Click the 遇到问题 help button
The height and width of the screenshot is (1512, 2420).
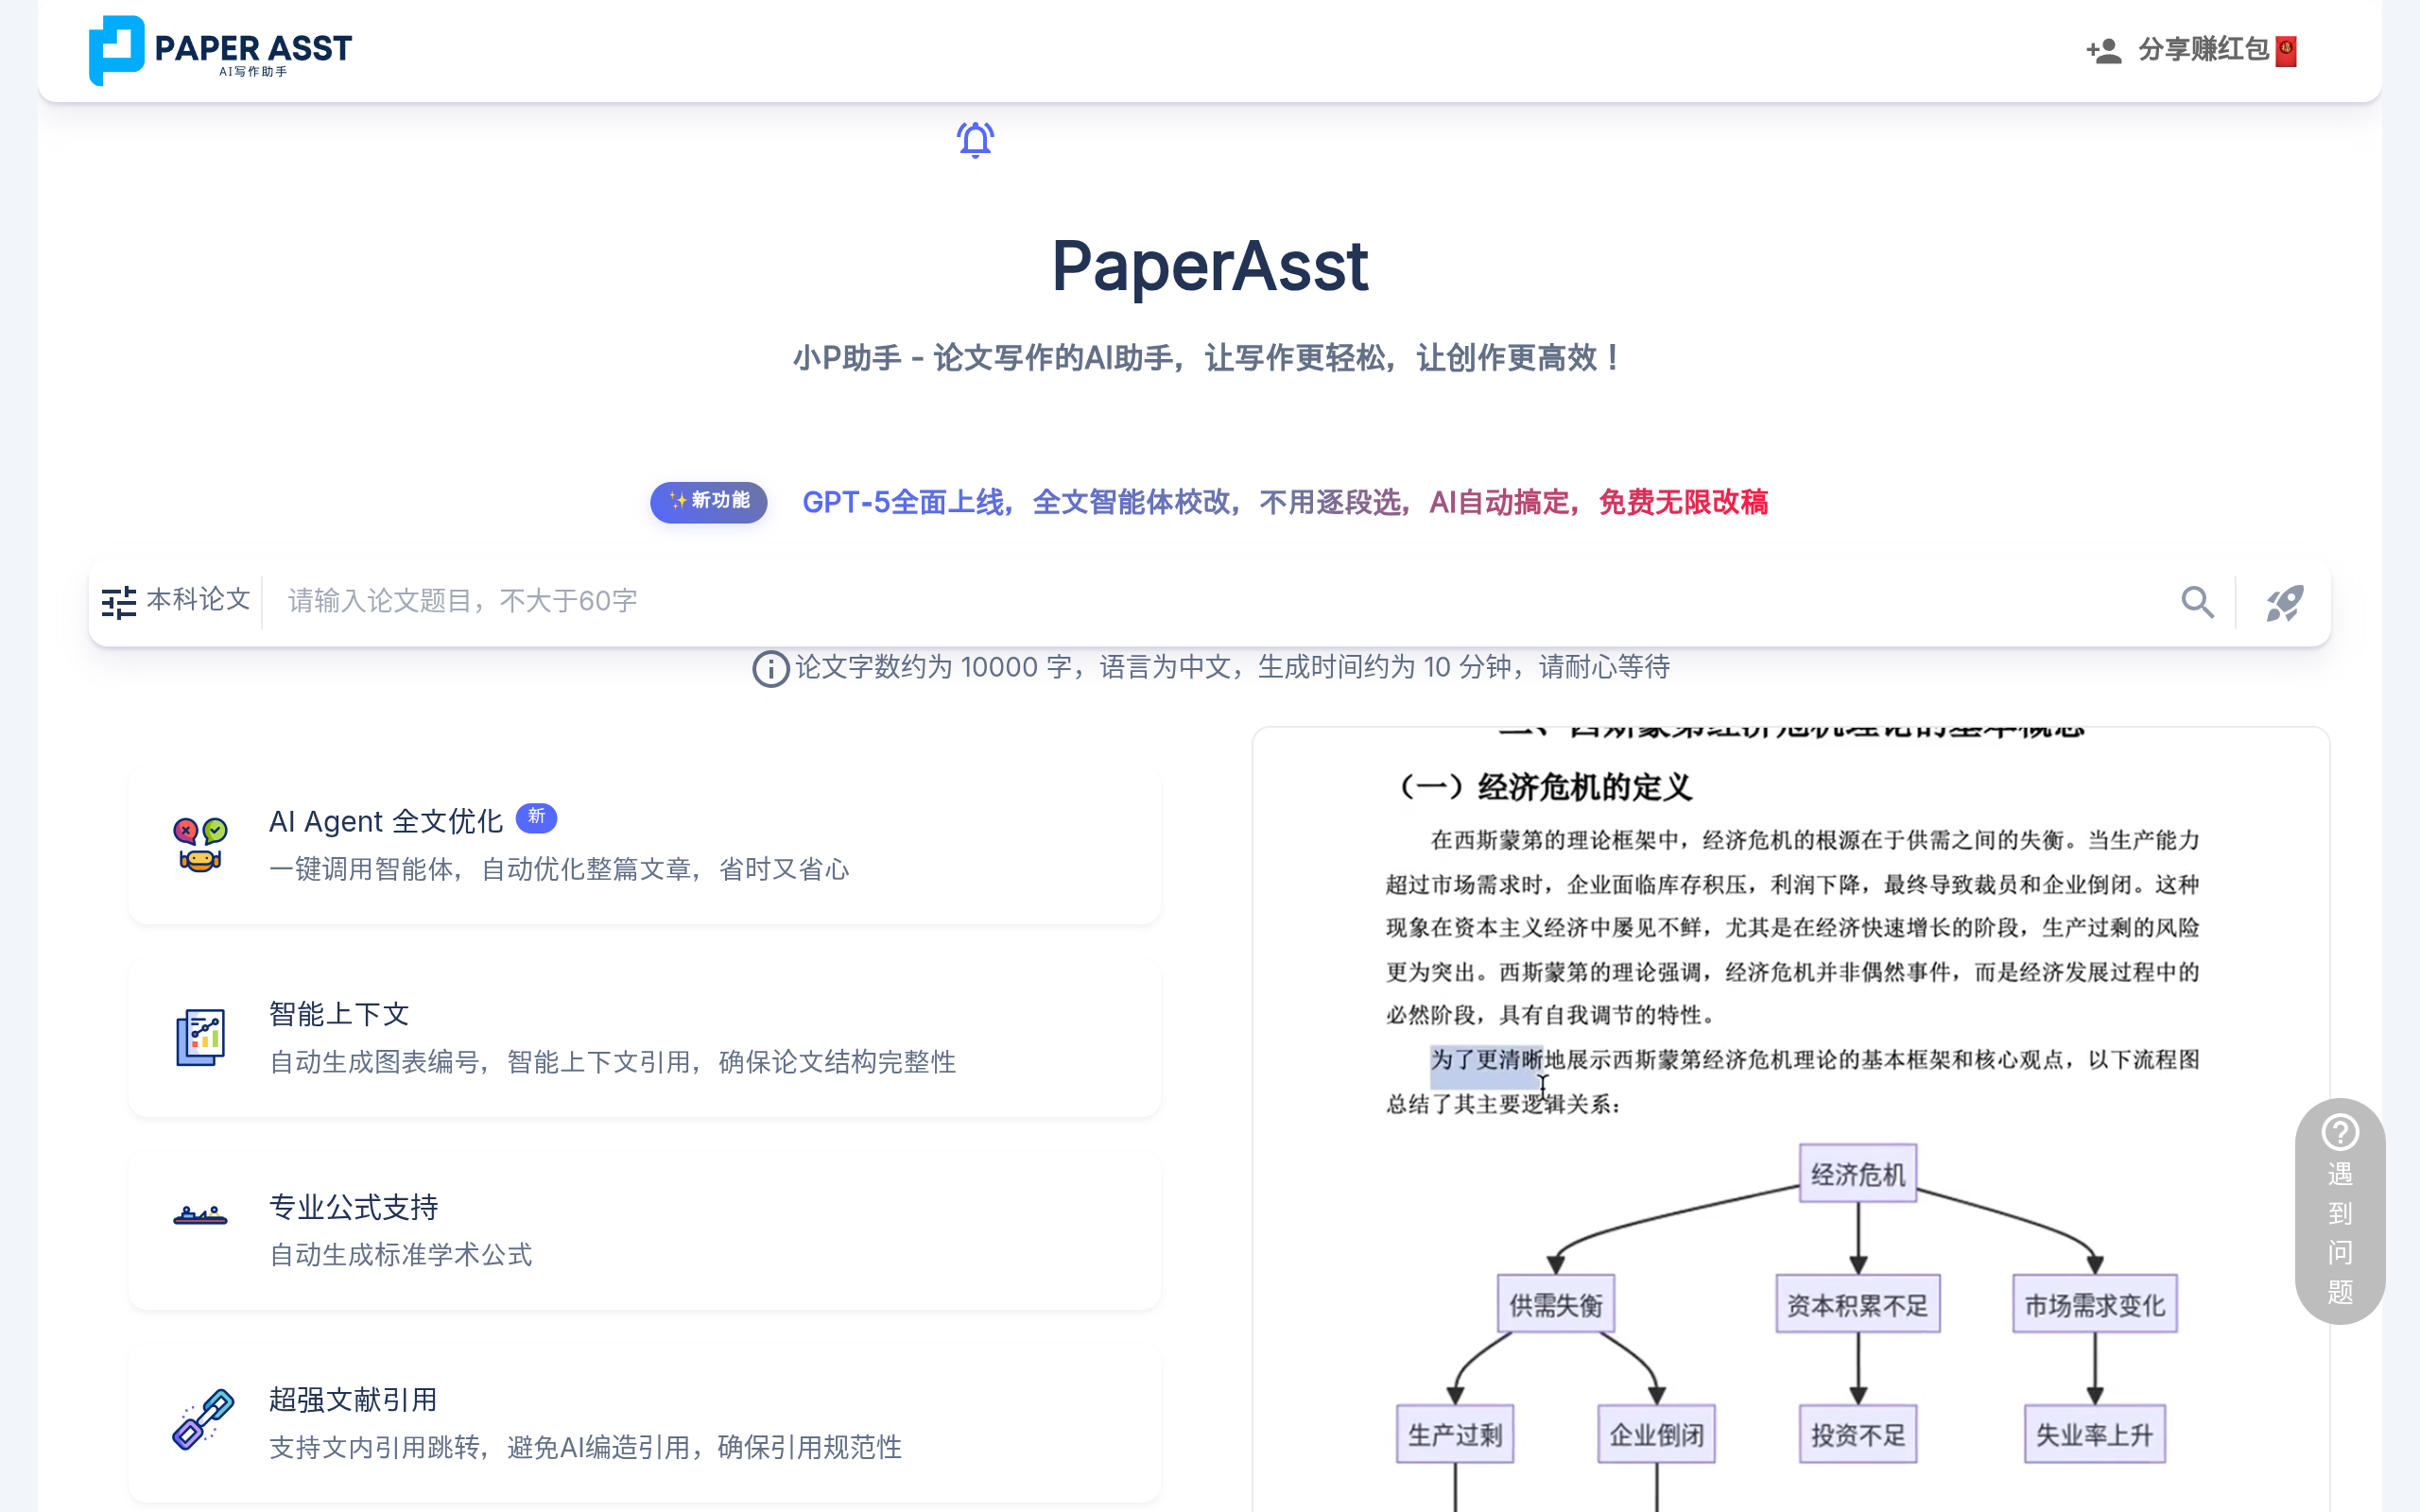point(2340,1211)
